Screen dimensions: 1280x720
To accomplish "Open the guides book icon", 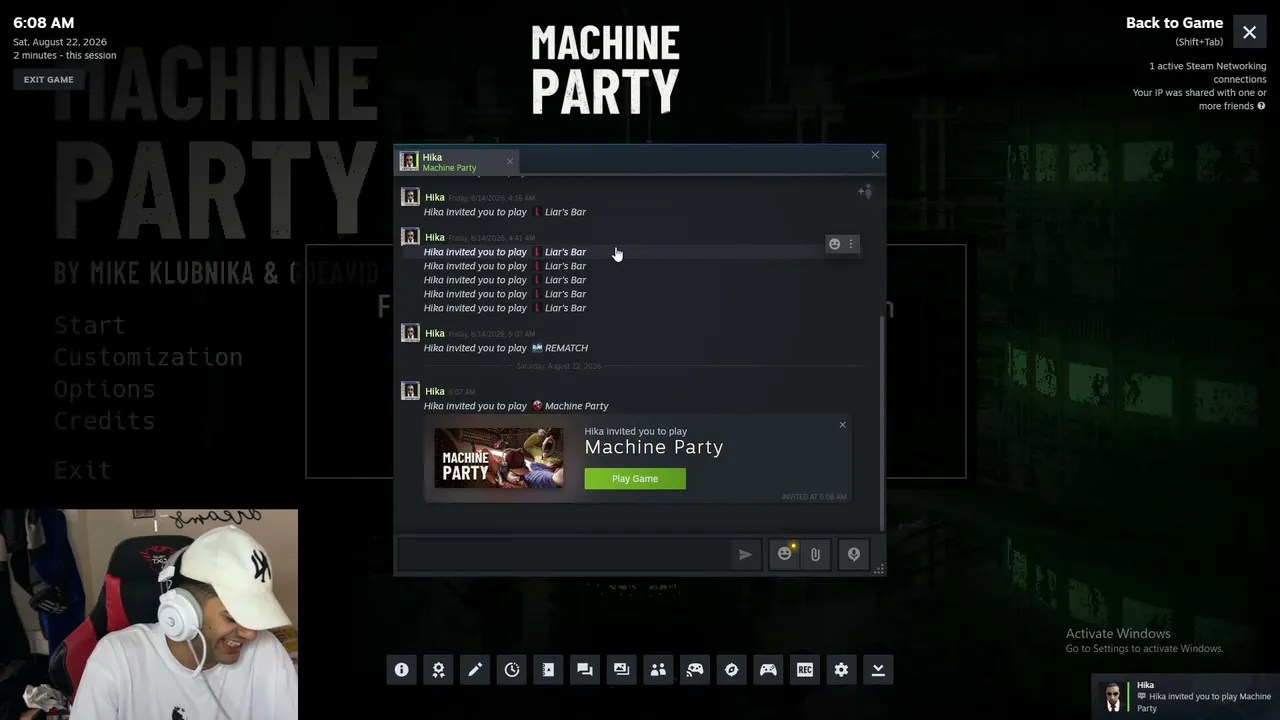I will pos(548,670).
